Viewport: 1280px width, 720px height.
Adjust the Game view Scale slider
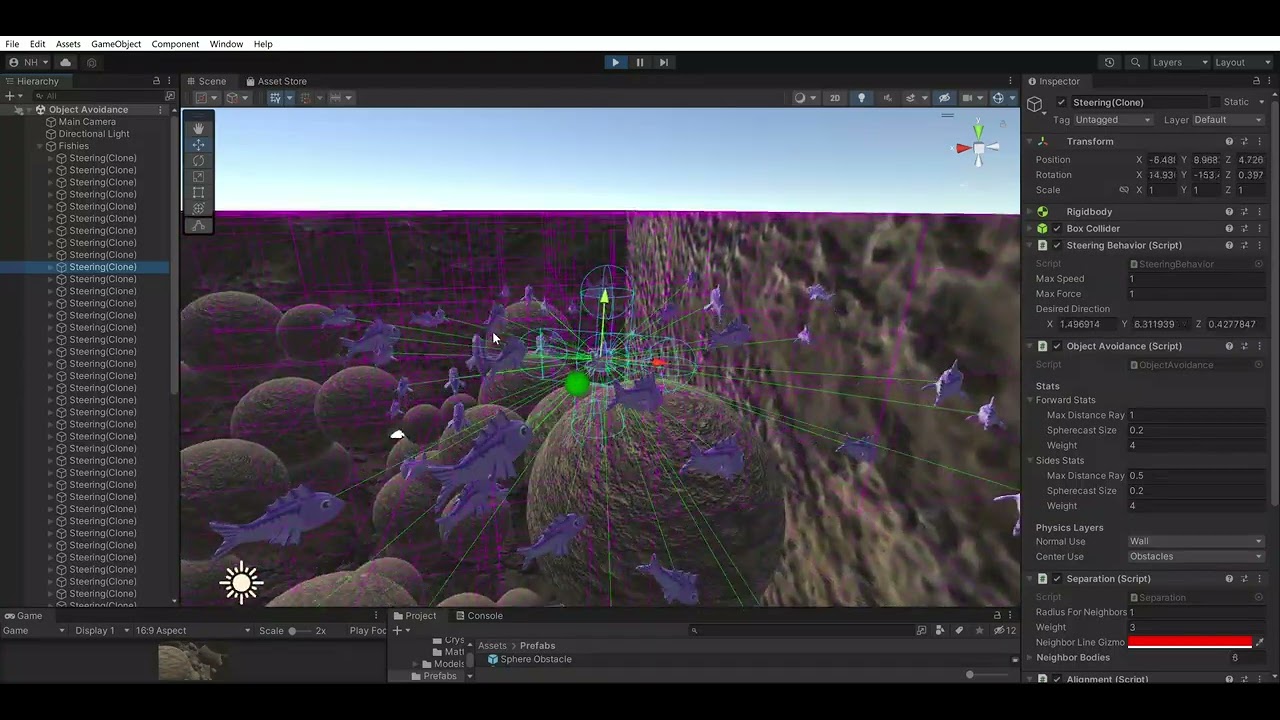300,631
